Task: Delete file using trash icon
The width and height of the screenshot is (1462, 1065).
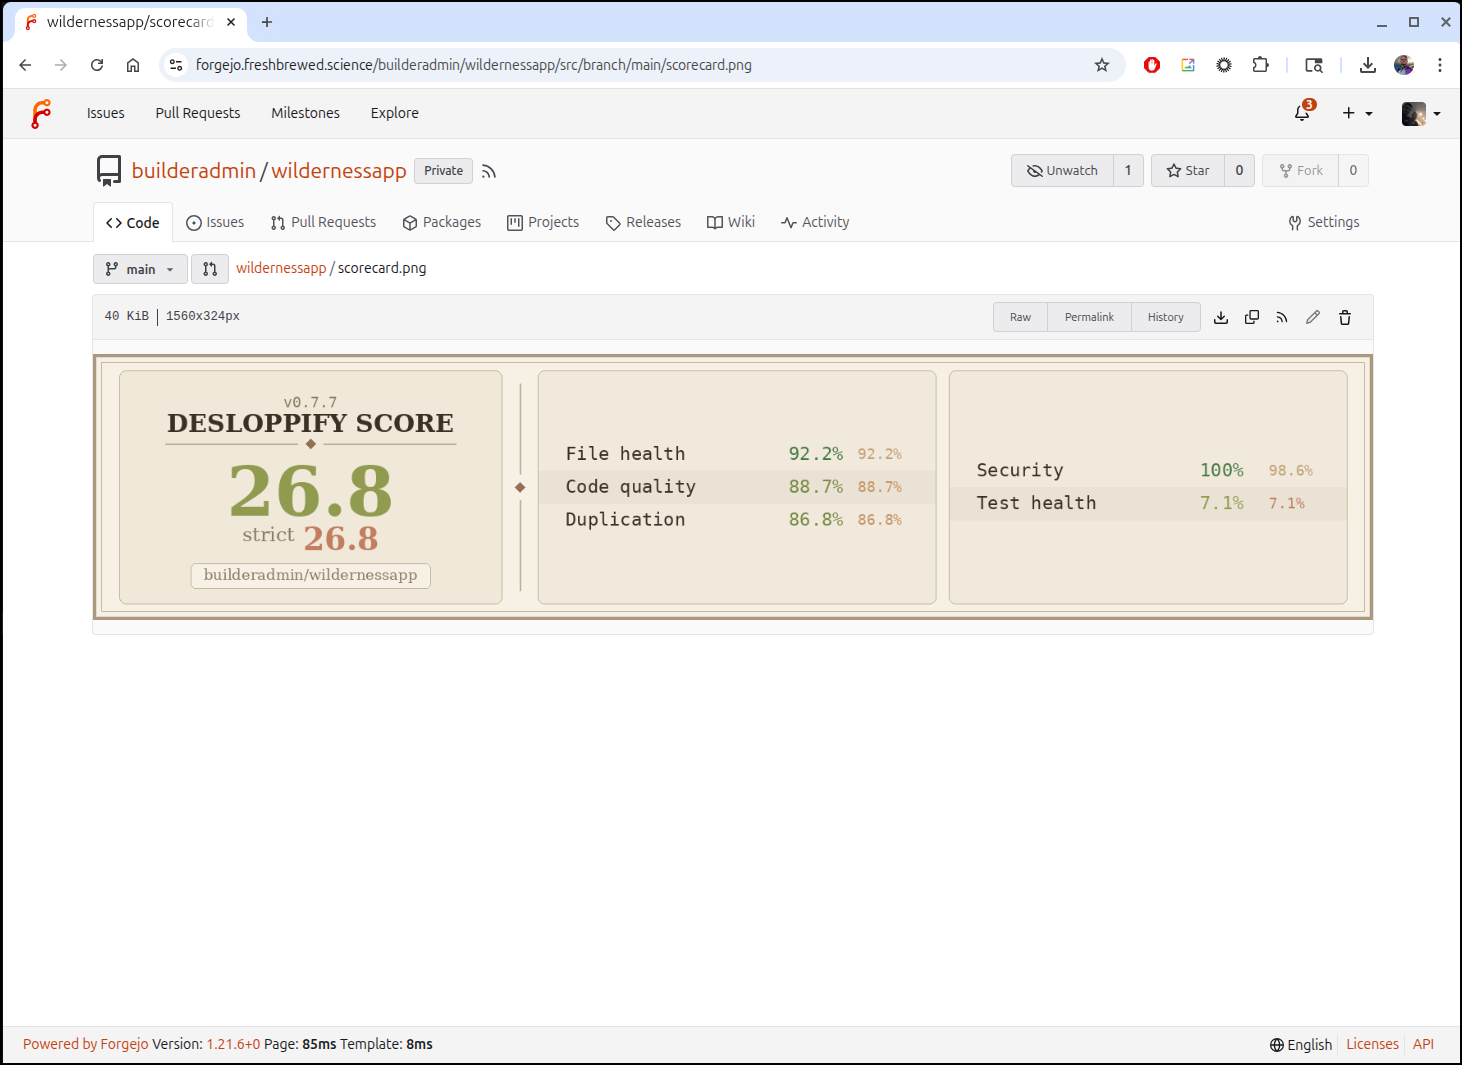Action: [x=1345, y=317]
